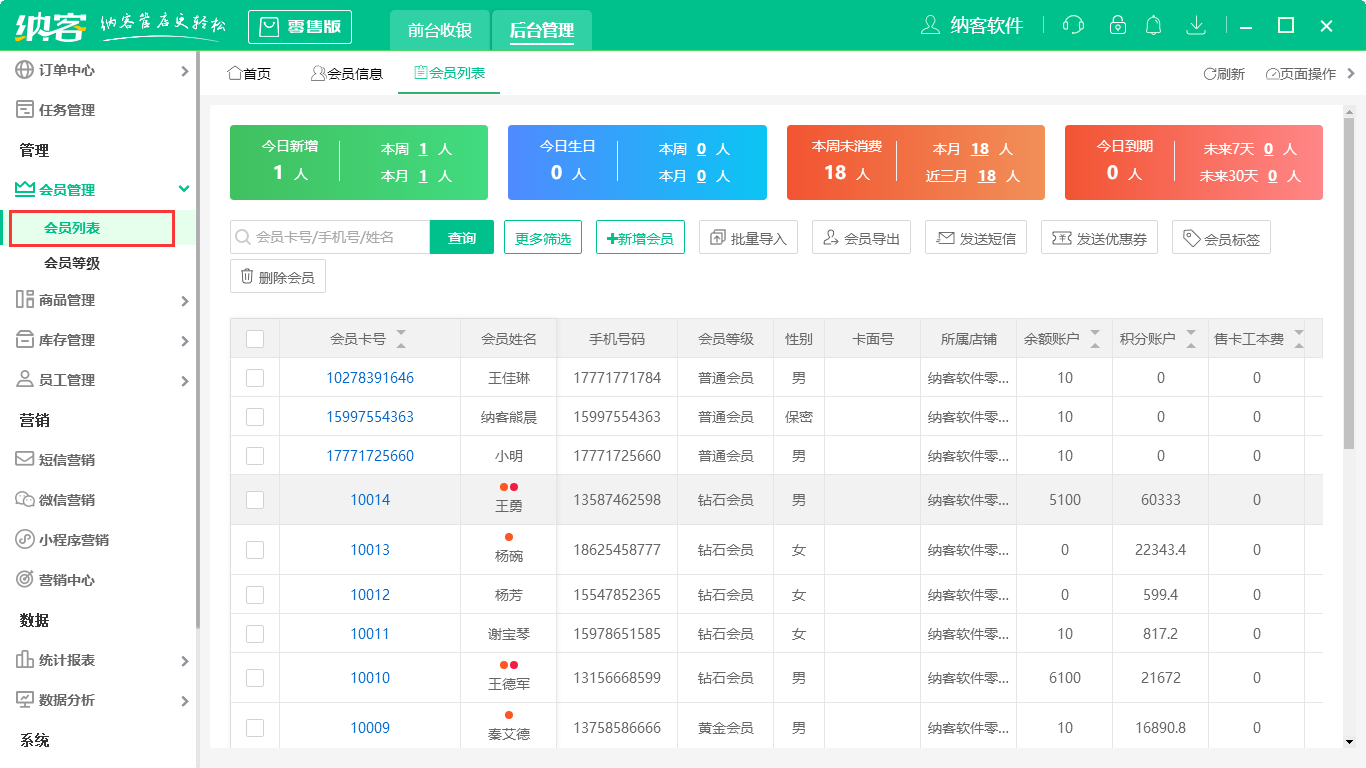Switch to the 会员信息 tab

[347, 72]
